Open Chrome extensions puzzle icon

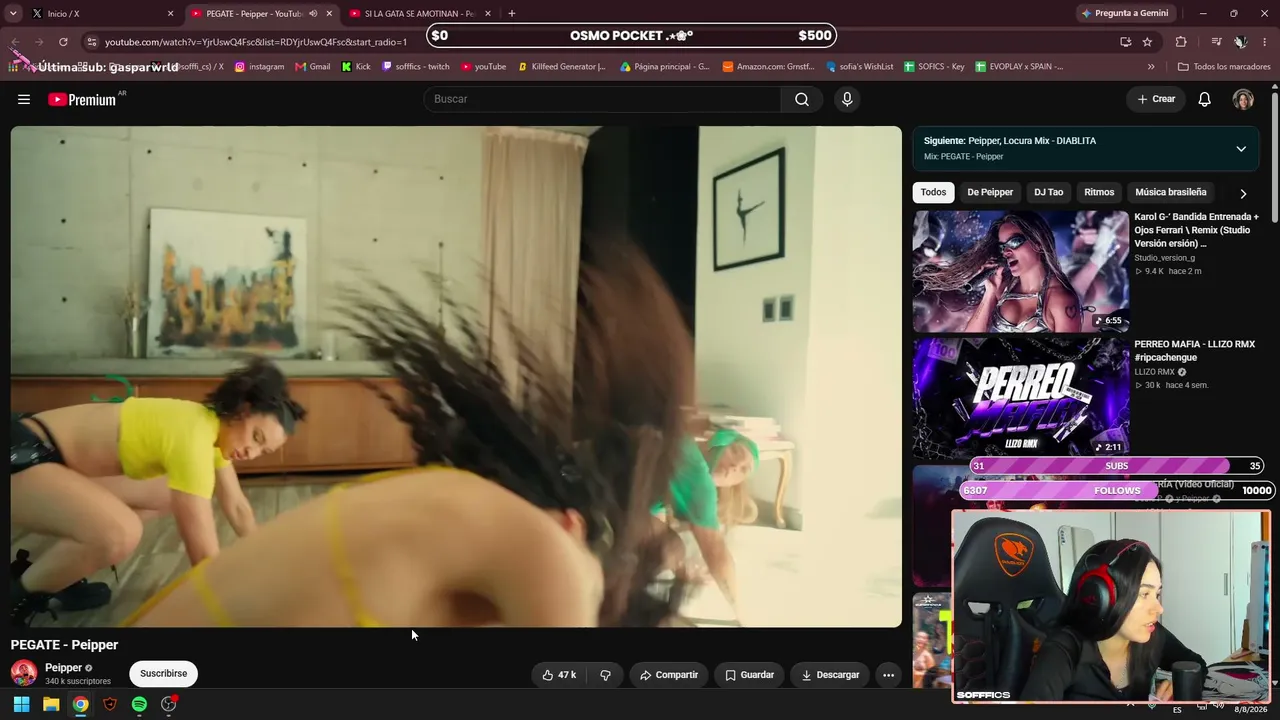(1181, 42)
